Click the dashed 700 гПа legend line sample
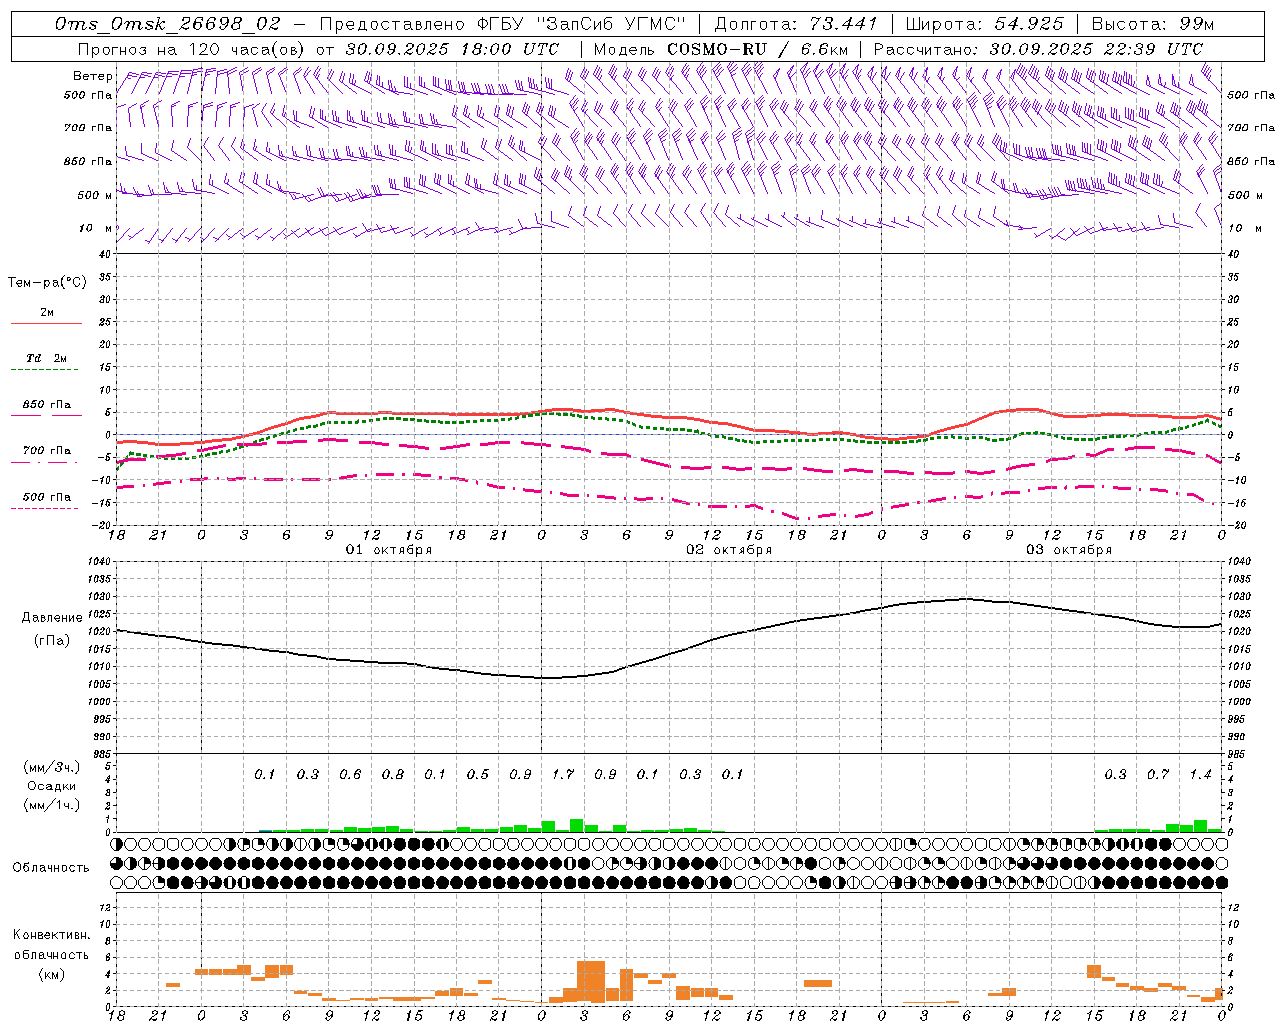The height and width of the screenshot is (1024, 1280). coord(44,463)
